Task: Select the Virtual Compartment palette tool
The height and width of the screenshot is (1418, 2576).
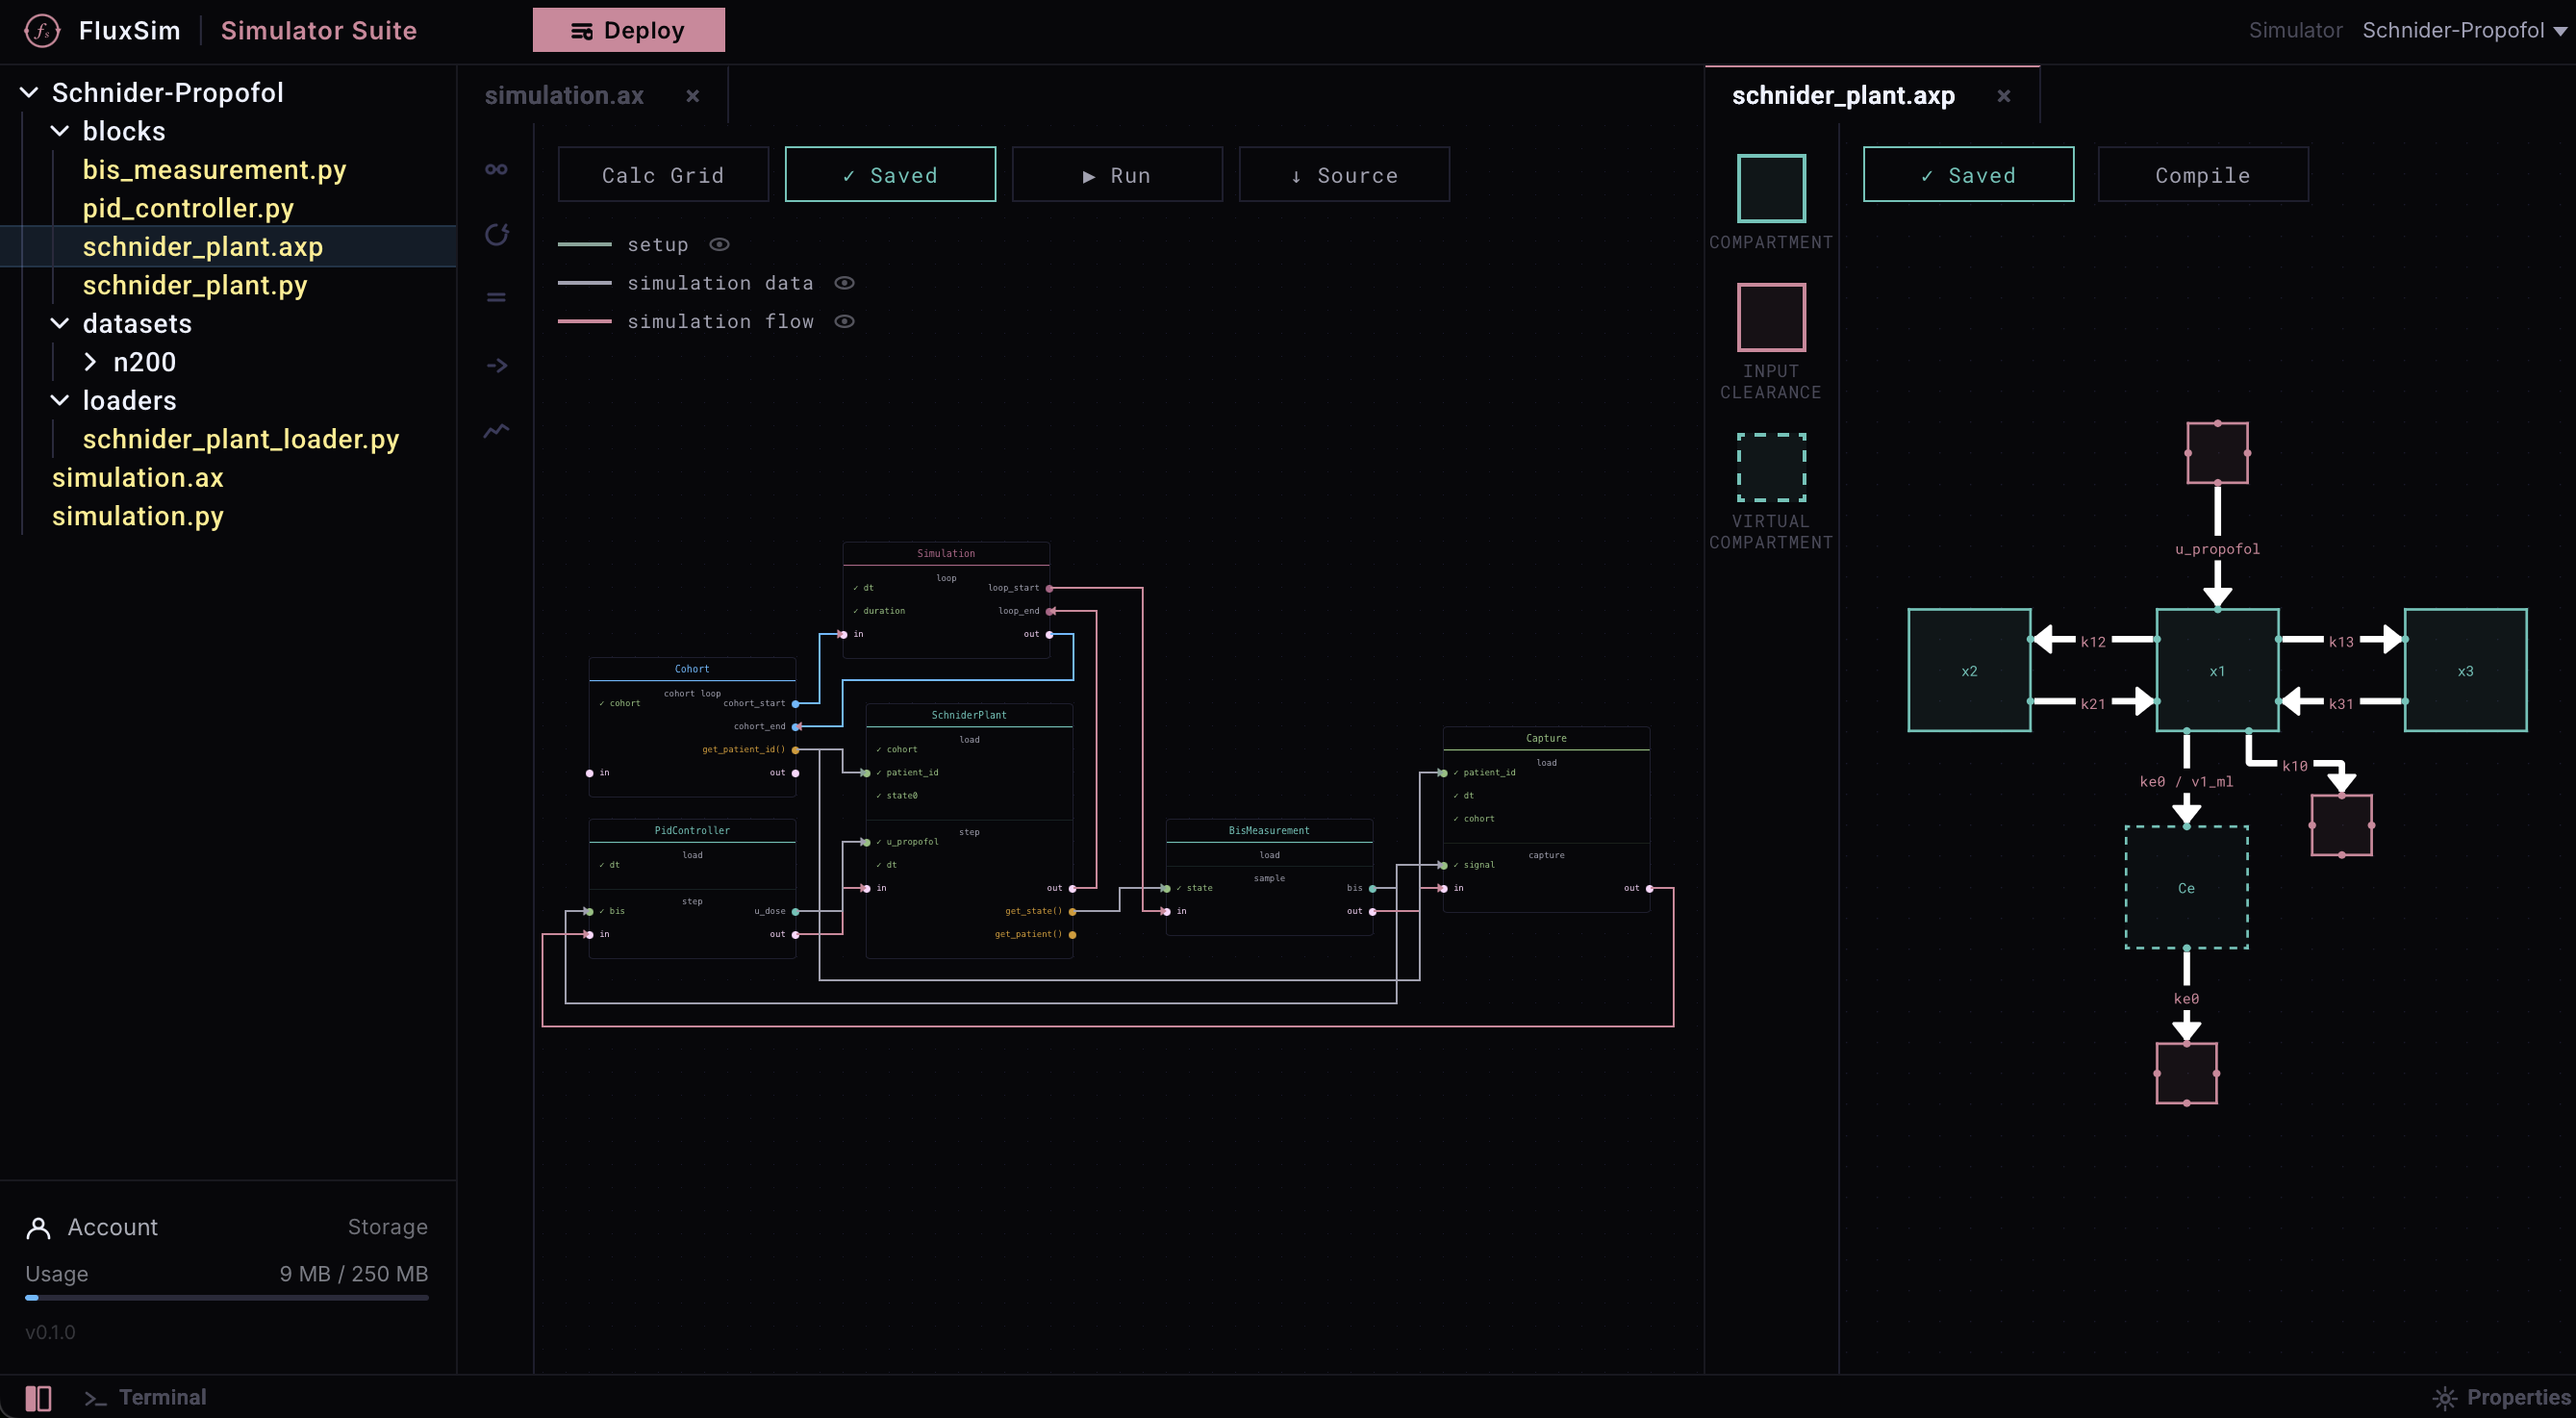Action: (1771, 467)
